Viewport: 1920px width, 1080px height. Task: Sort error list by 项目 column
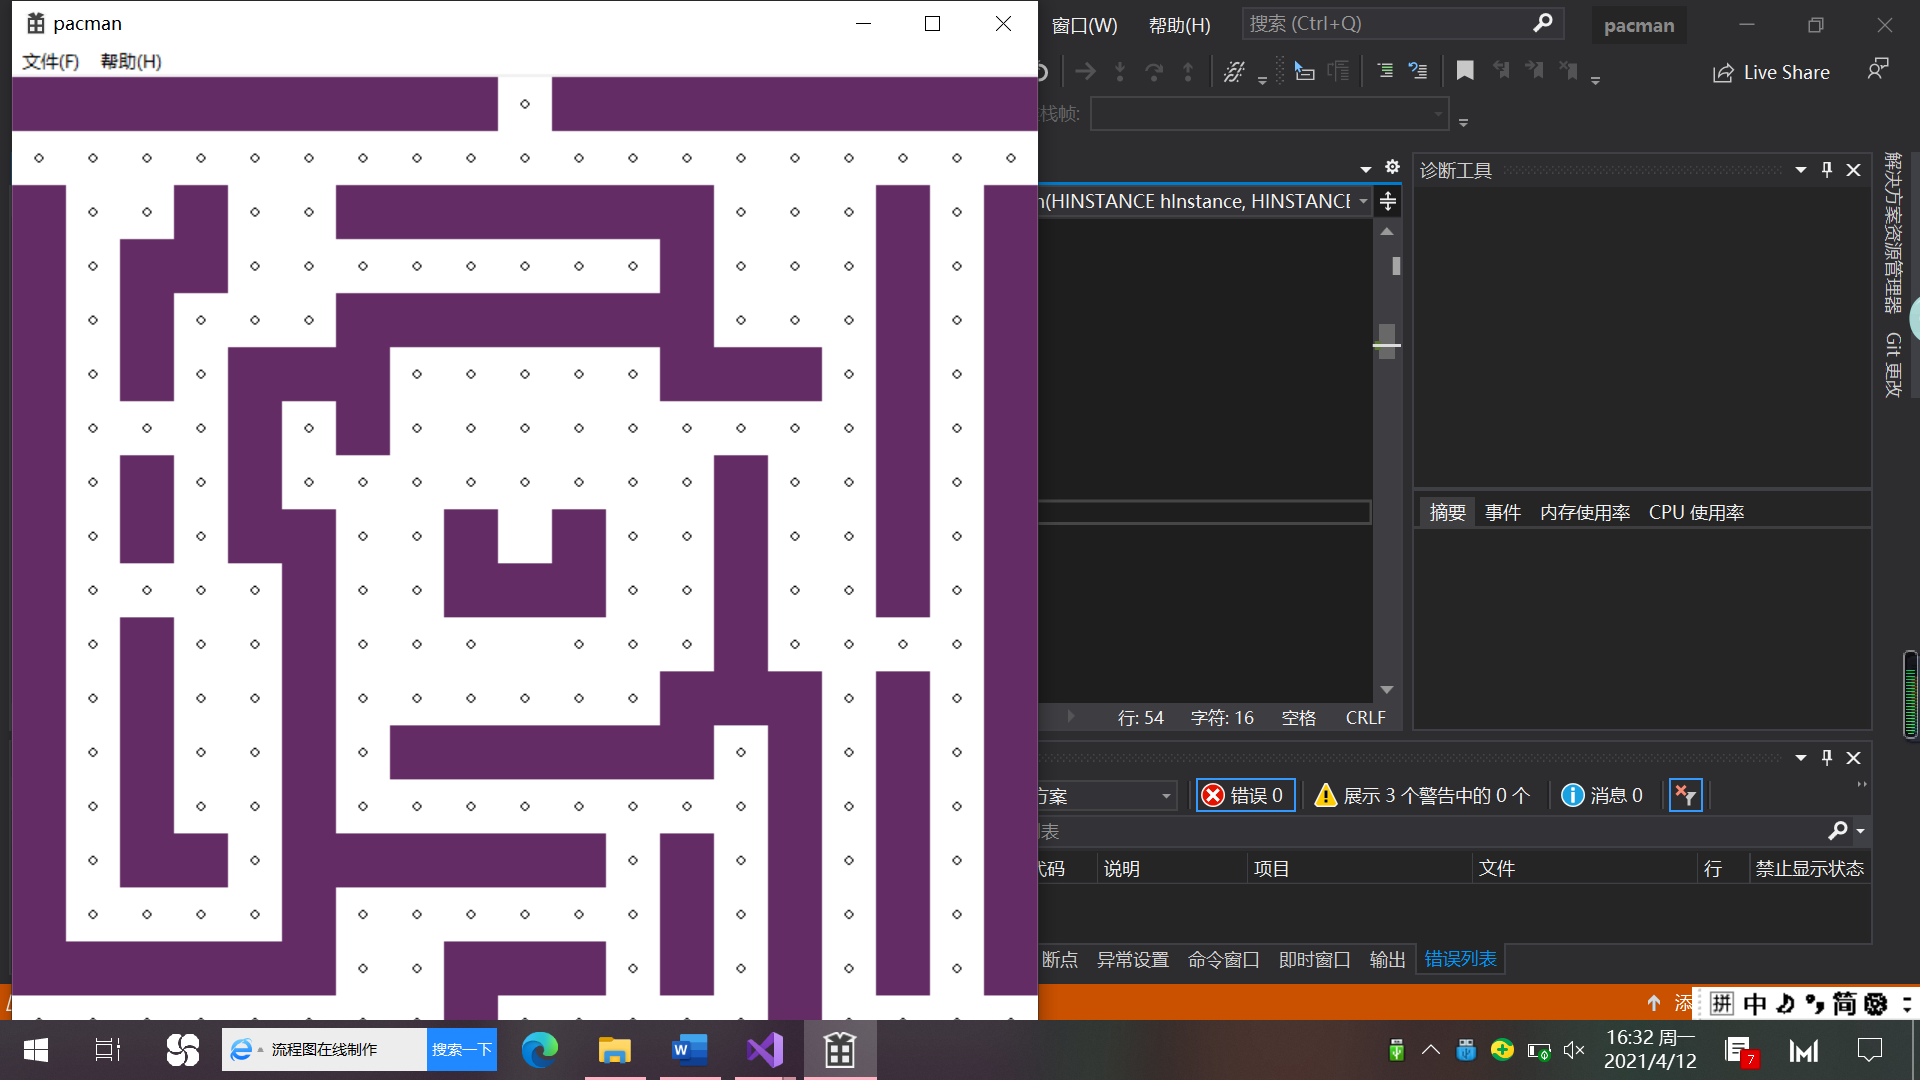1271,869
